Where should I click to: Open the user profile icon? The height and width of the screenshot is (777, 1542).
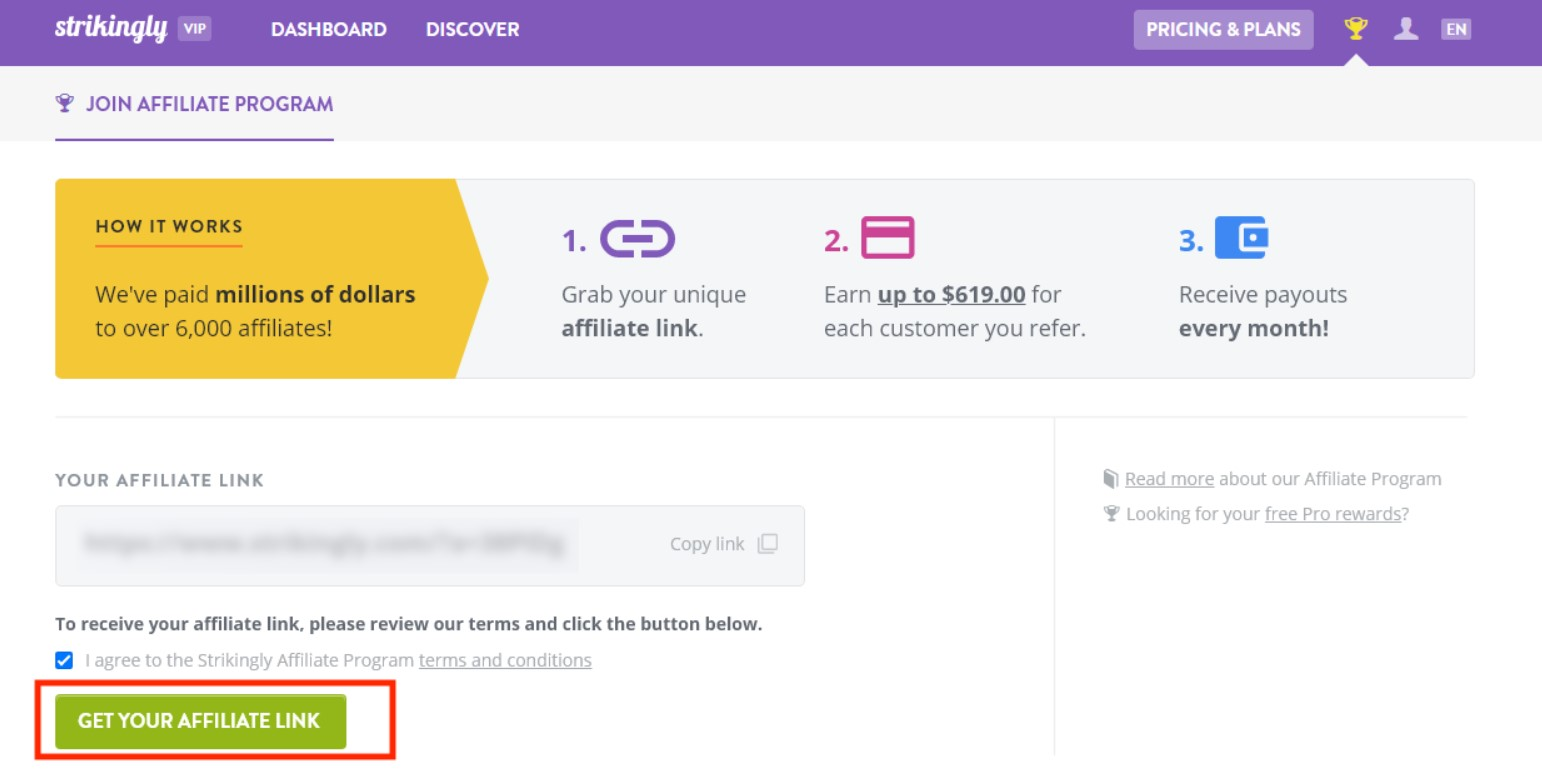(1406, 29)
